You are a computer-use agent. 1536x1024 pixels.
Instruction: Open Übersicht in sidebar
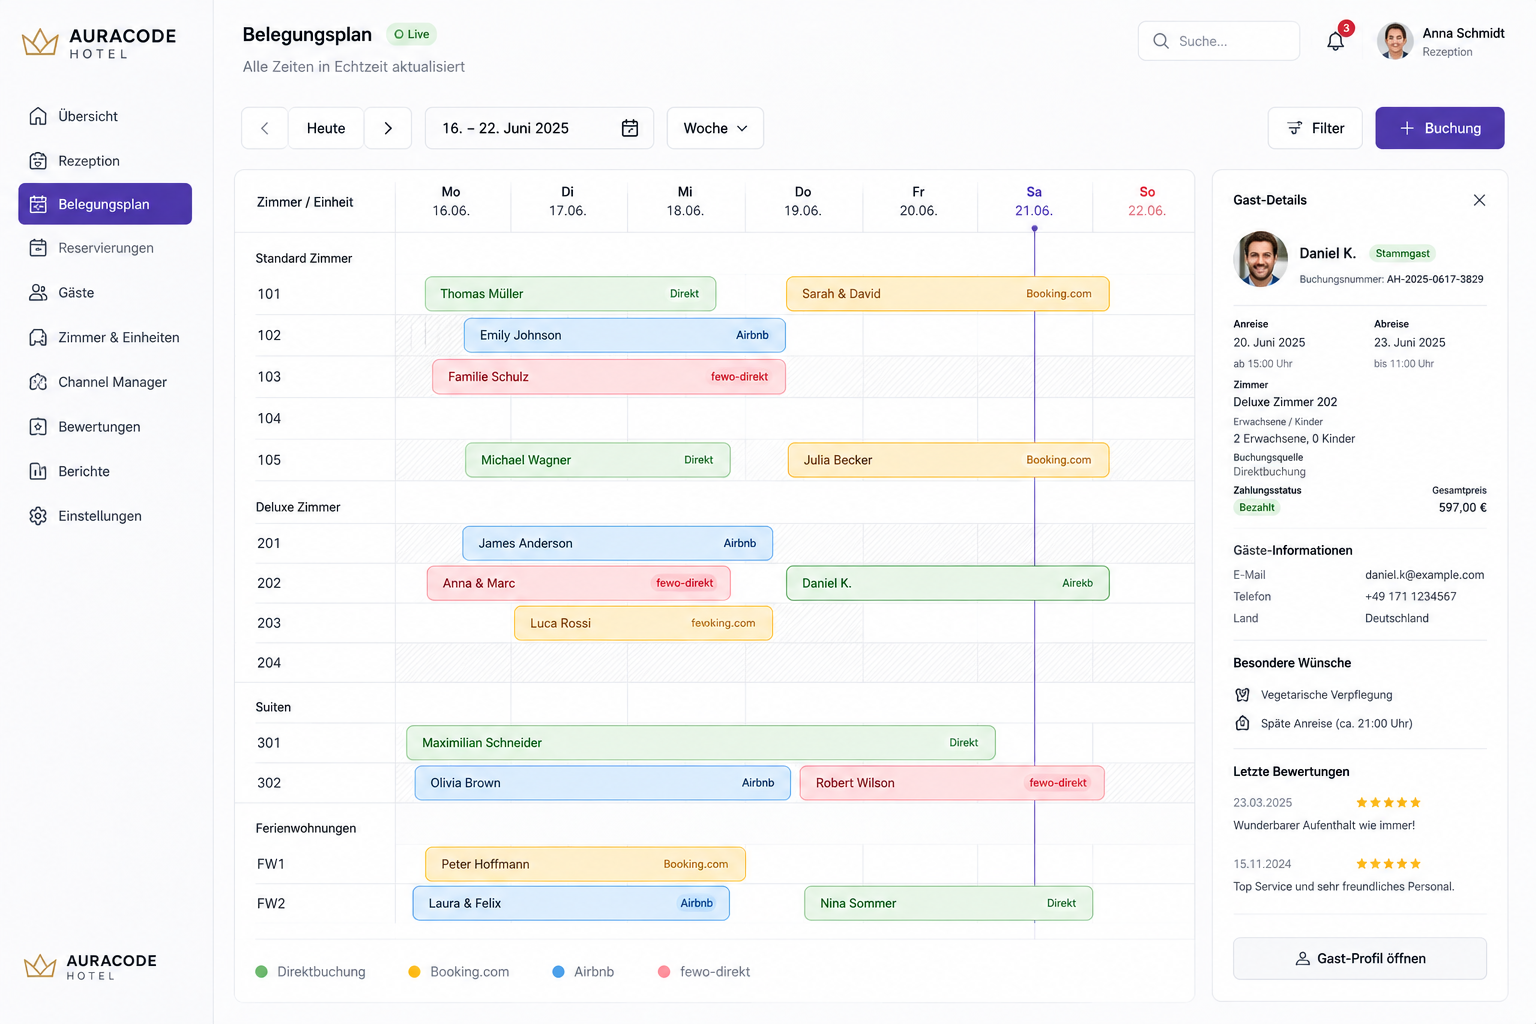coord(105,116)
